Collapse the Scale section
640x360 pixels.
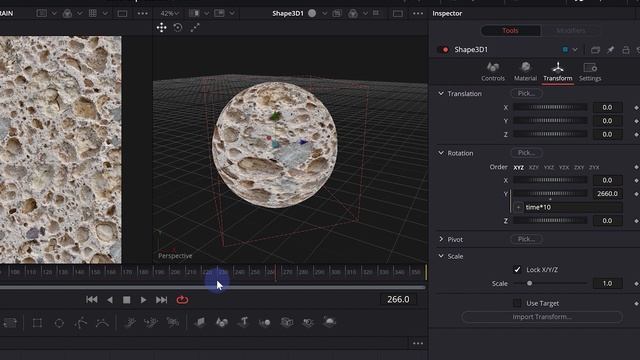coord(441,256)
